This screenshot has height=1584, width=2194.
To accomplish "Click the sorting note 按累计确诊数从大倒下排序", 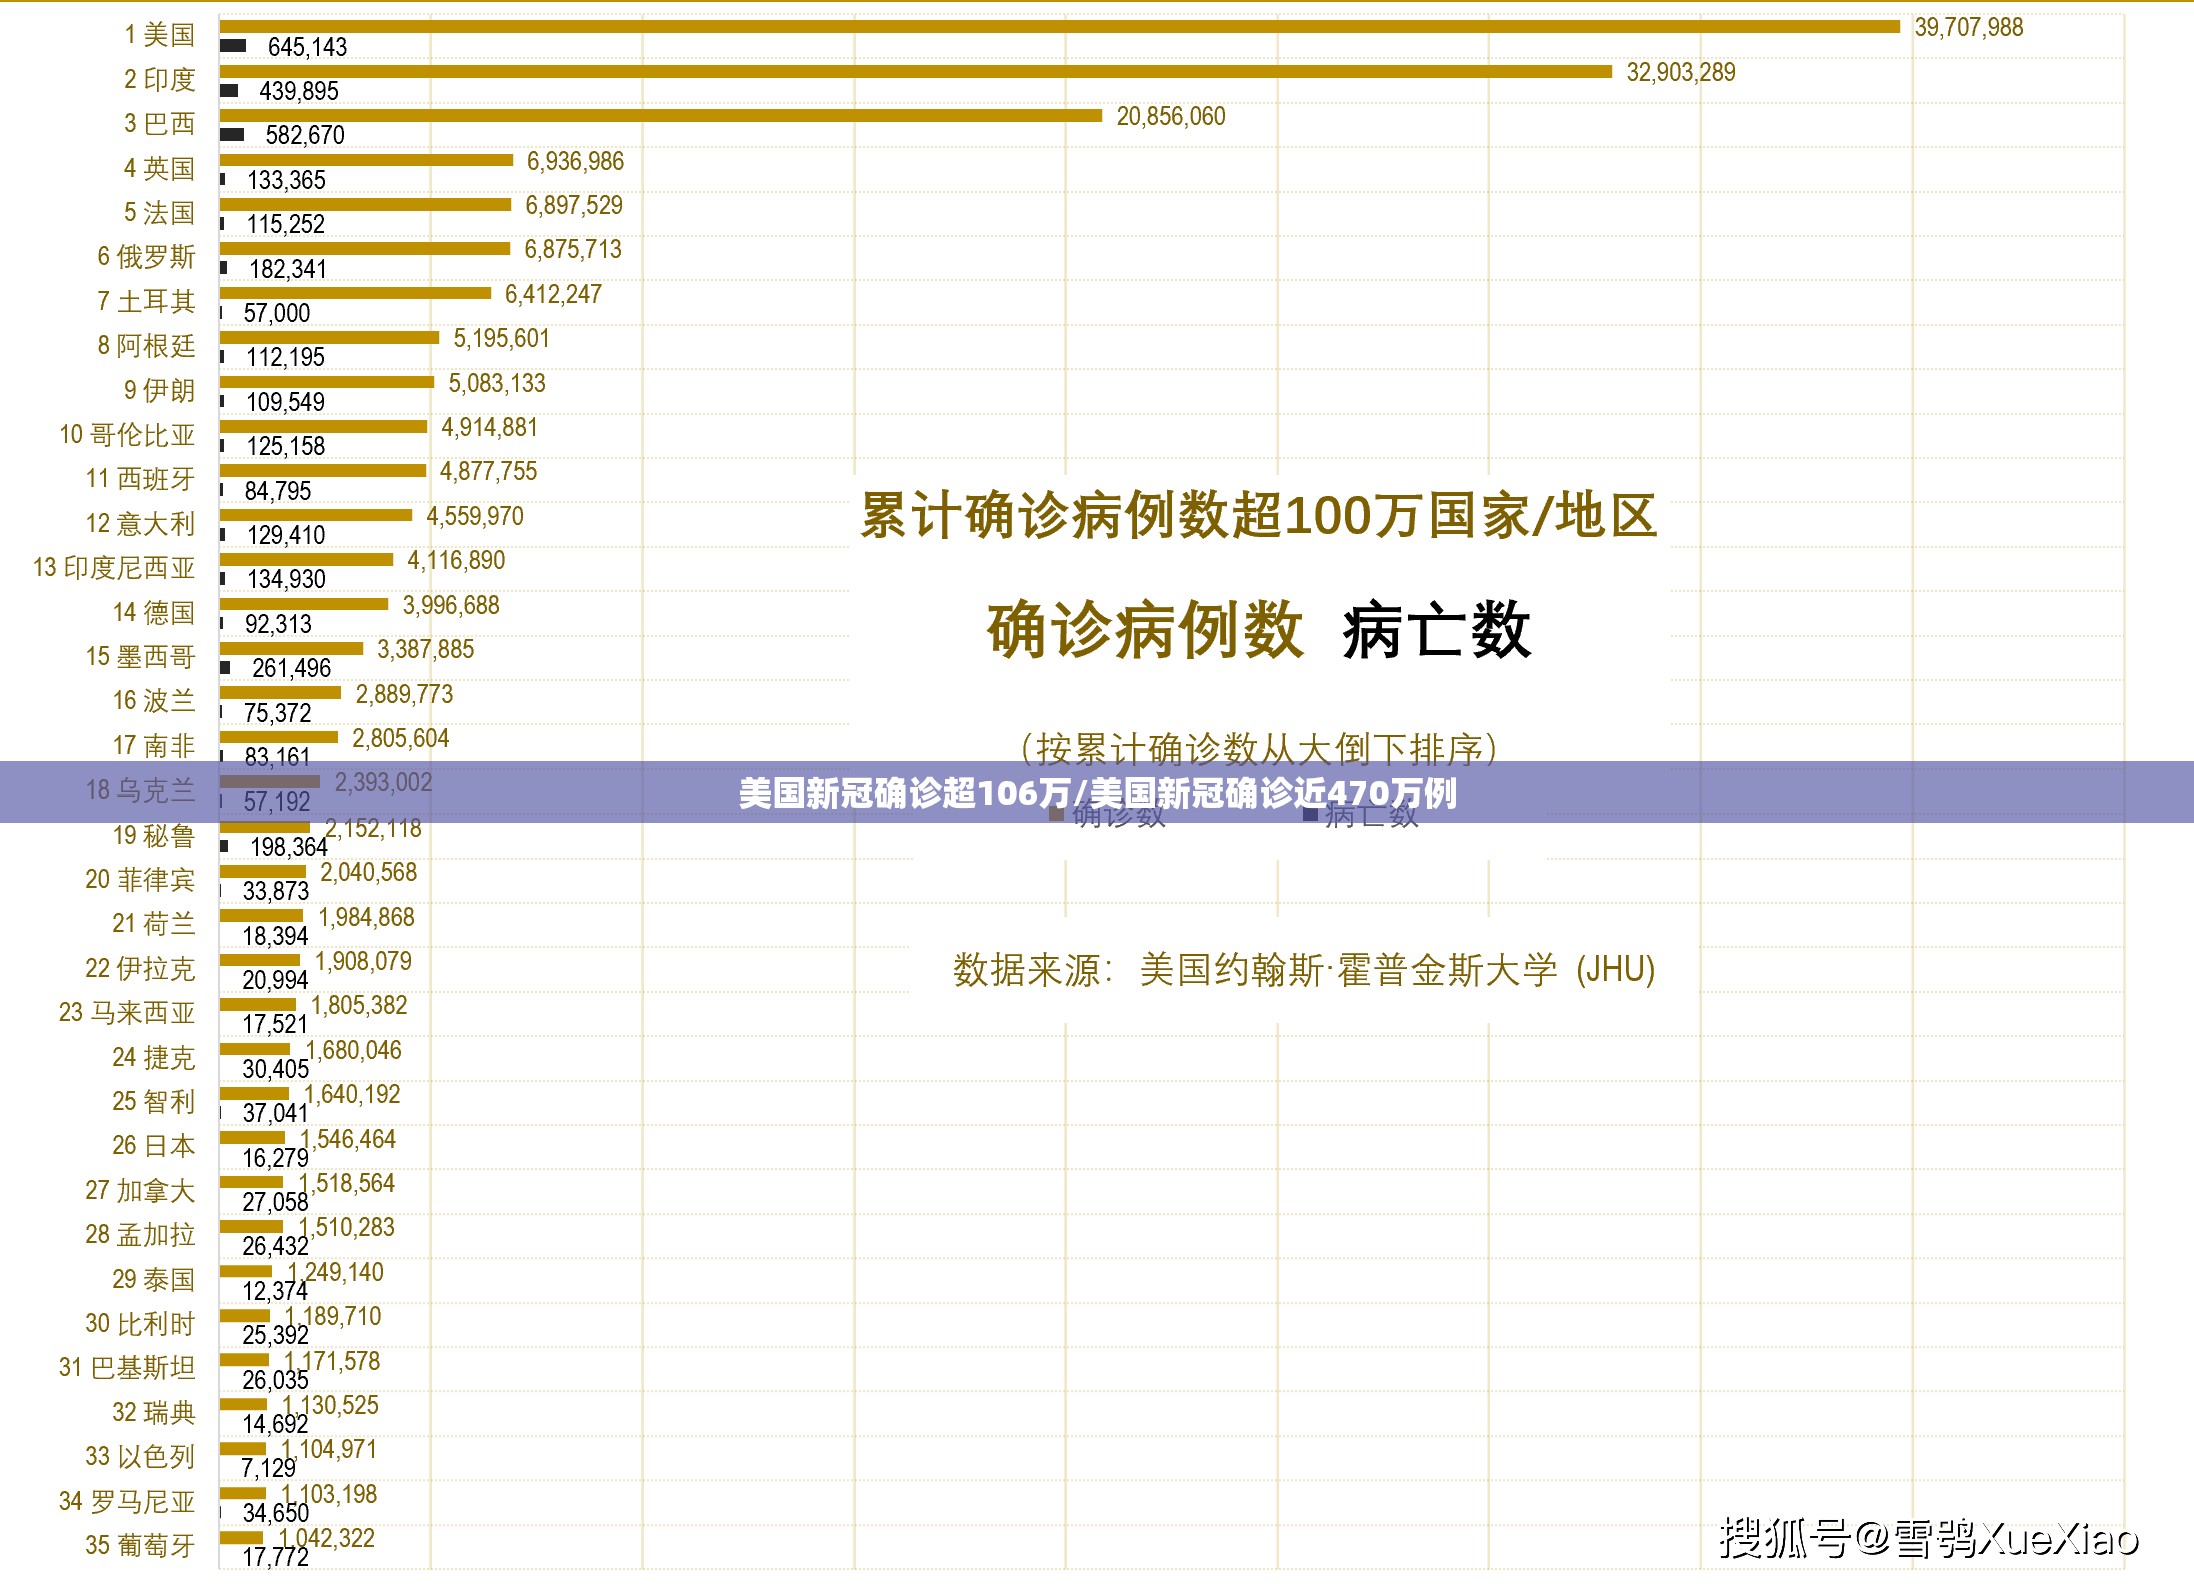I will (x=1259, y=748).
